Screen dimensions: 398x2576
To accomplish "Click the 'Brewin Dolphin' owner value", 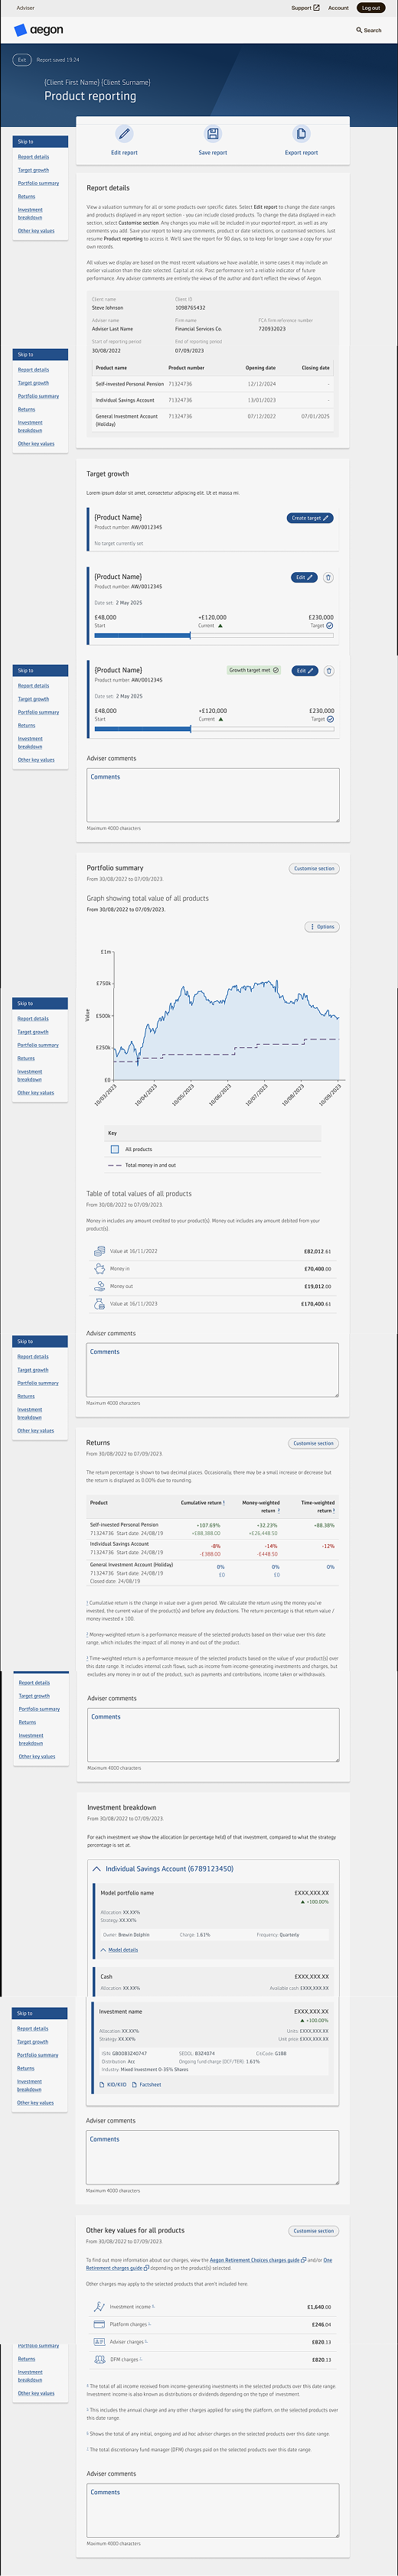I will click(134, 1934).
